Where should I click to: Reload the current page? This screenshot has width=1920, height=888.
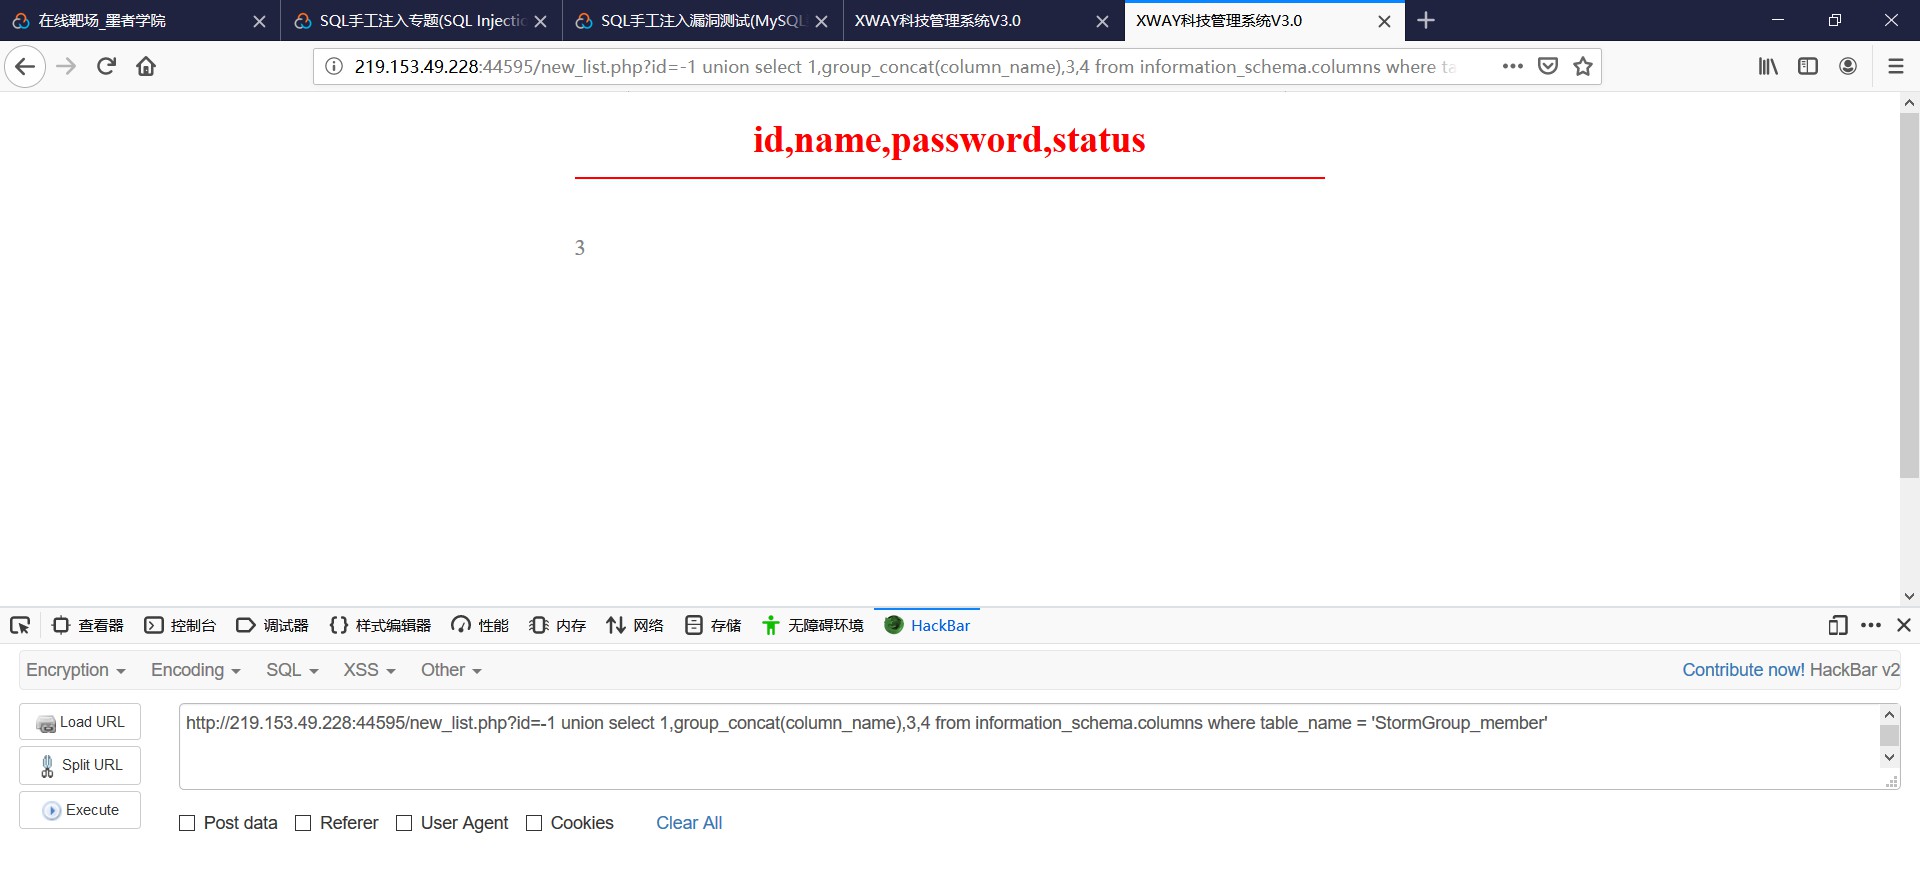(106, 67)
